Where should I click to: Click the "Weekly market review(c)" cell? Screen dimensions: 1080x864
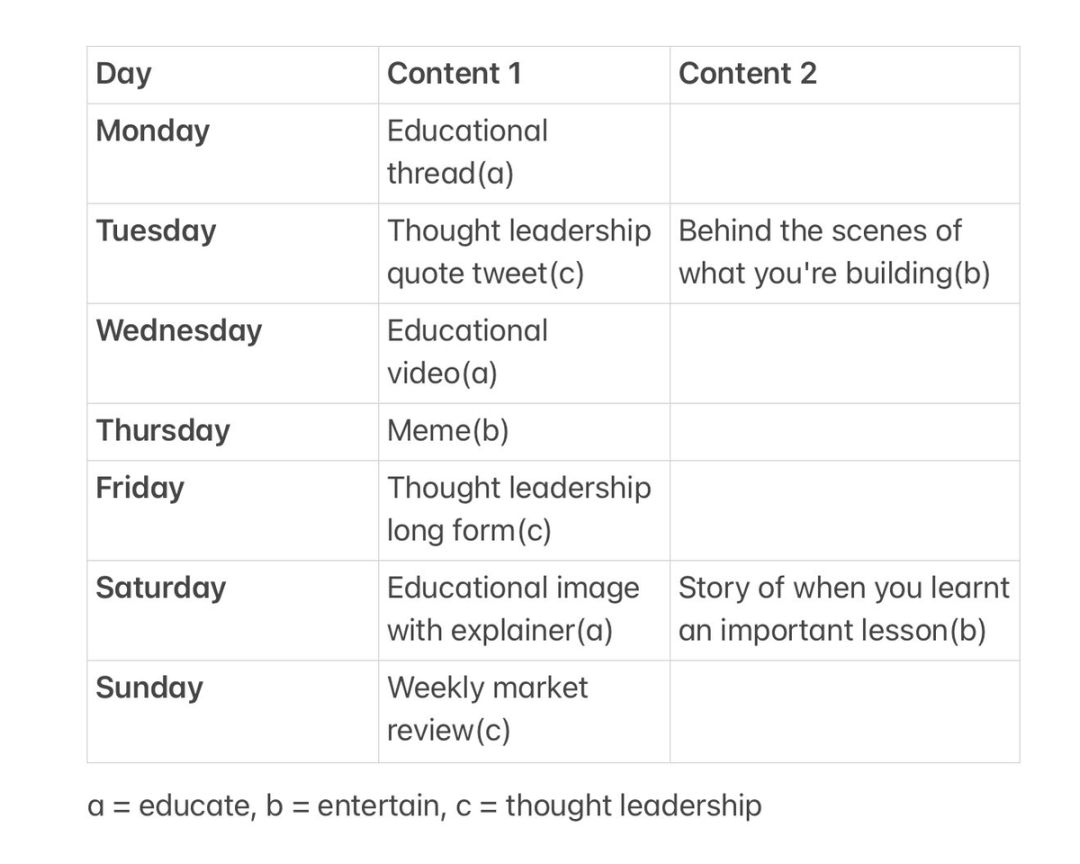487,709
